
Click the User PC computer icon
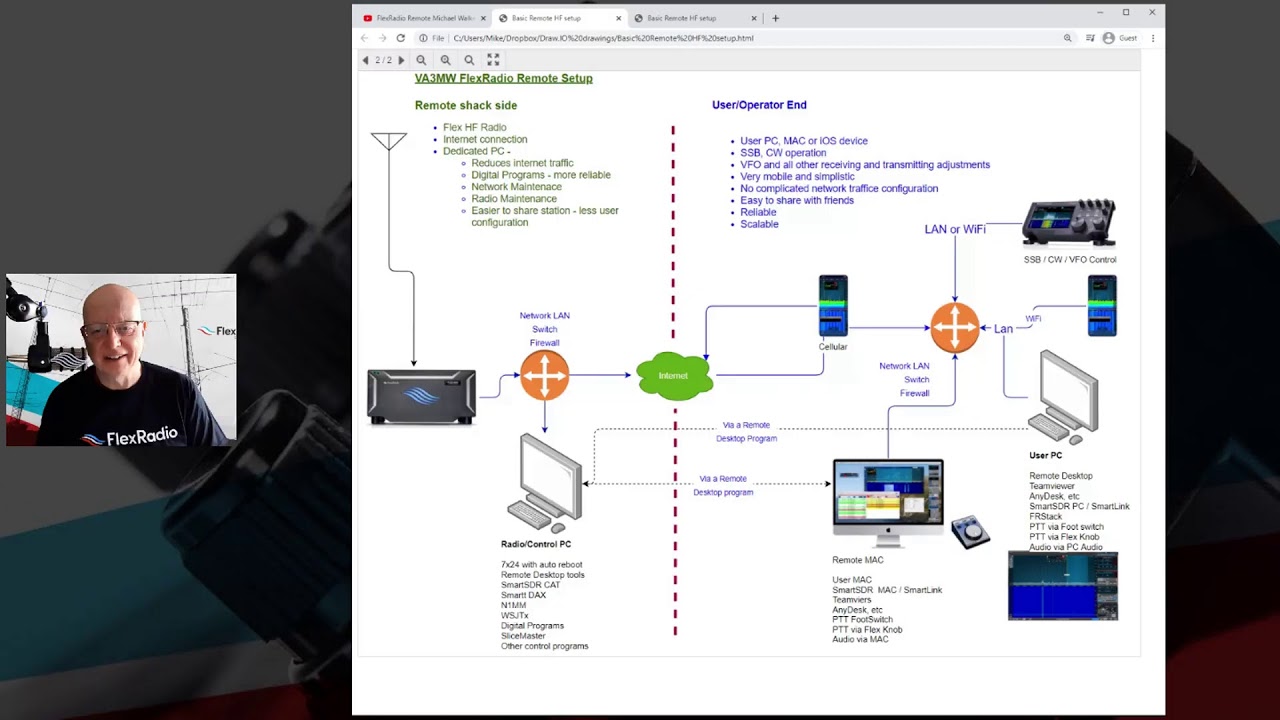click(1064, 397)
